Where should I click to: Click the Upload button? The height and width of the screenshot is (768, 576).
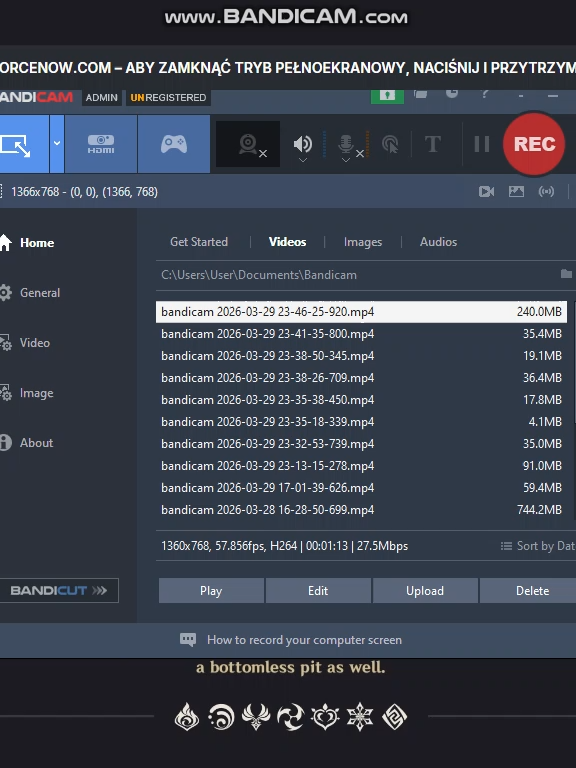[x=425, y=591]
